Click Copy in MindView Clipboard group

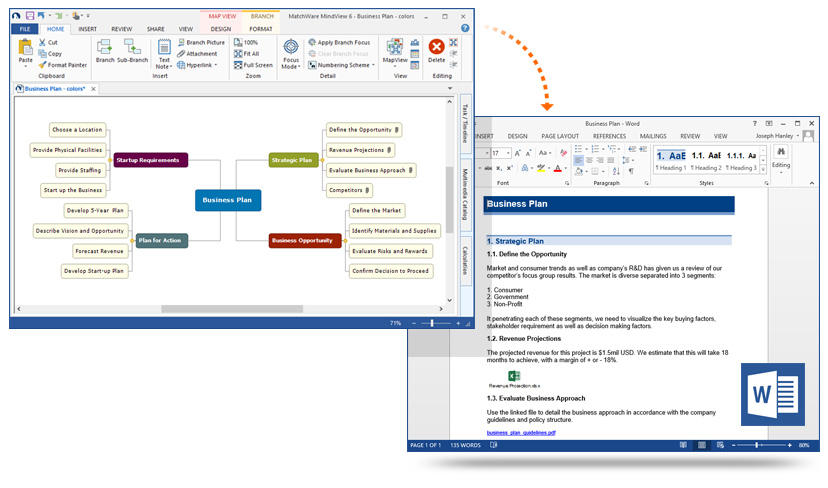point(50,54)
